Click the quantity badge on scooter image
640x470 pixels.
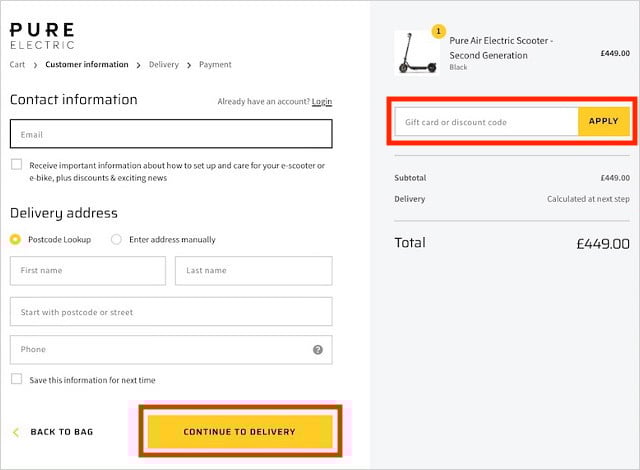(x=438, y=31)
